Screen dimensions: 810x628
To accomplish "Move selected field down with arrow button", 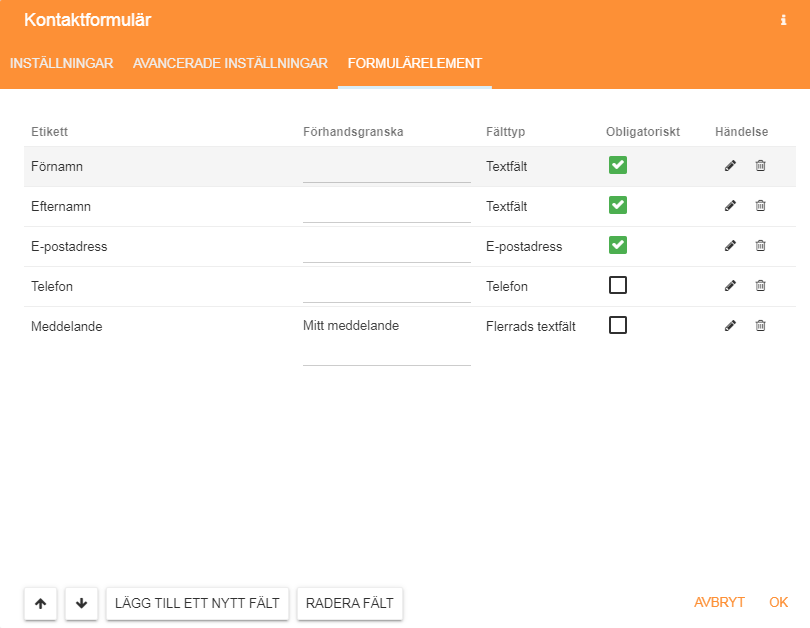I will pos(82,603).
